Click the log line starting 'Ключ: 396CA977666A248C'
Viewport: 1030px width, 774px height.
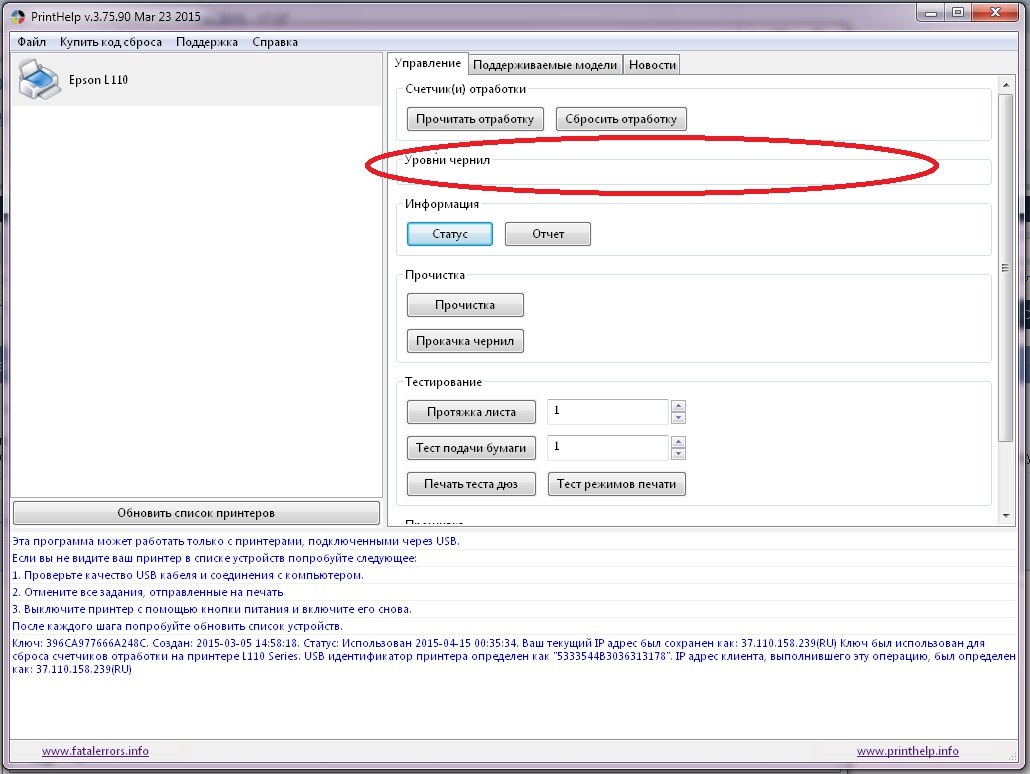[x=514, y=656]
